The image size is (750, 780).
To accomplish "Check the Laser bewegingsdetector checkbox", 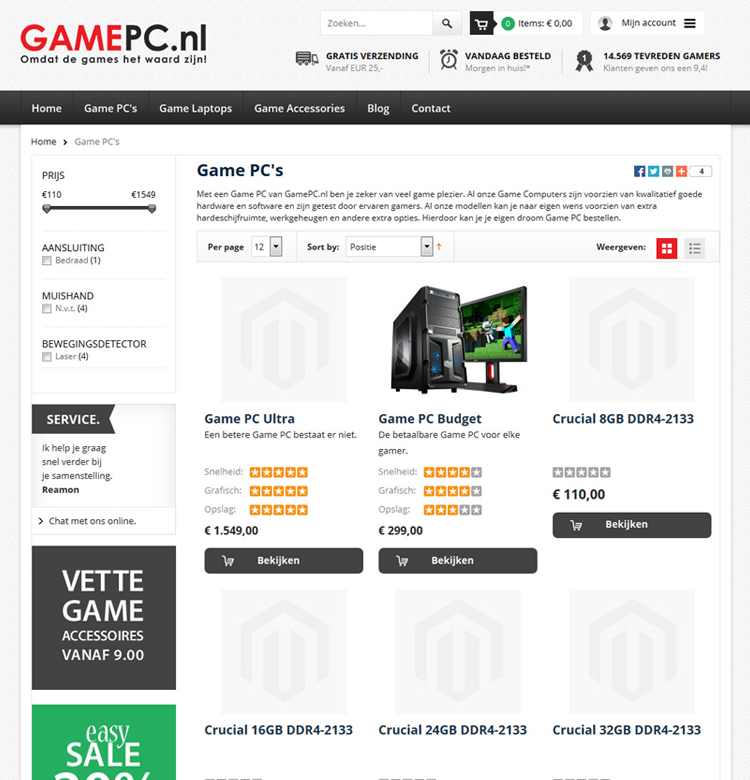I will click(x=47, y=357).
